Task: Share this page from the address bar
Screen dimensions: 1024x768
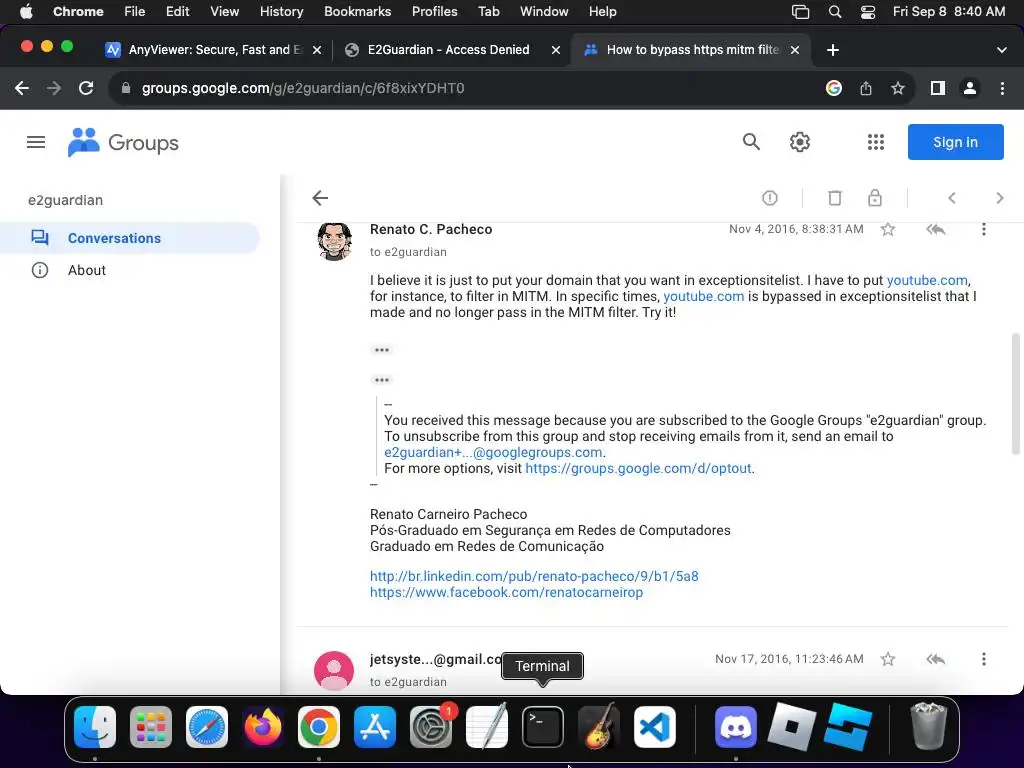Action: [866, 88]
